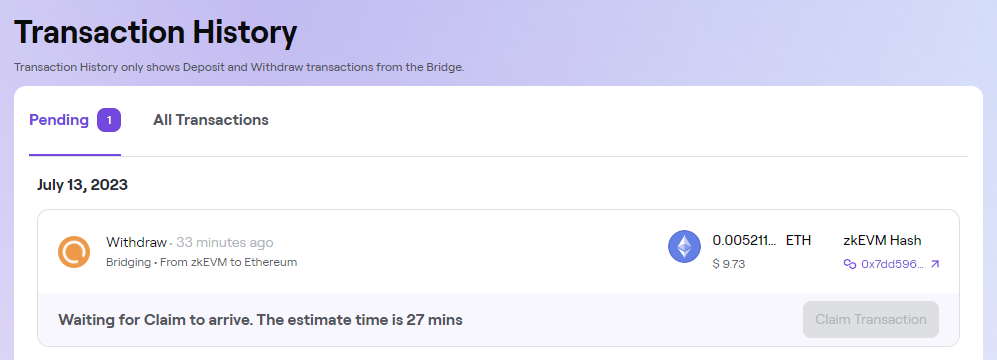The width and height of the screenshot is (997, 360).
Task: Click the ETH currency label
Action: pyautogui.click(x=799, y=240)
